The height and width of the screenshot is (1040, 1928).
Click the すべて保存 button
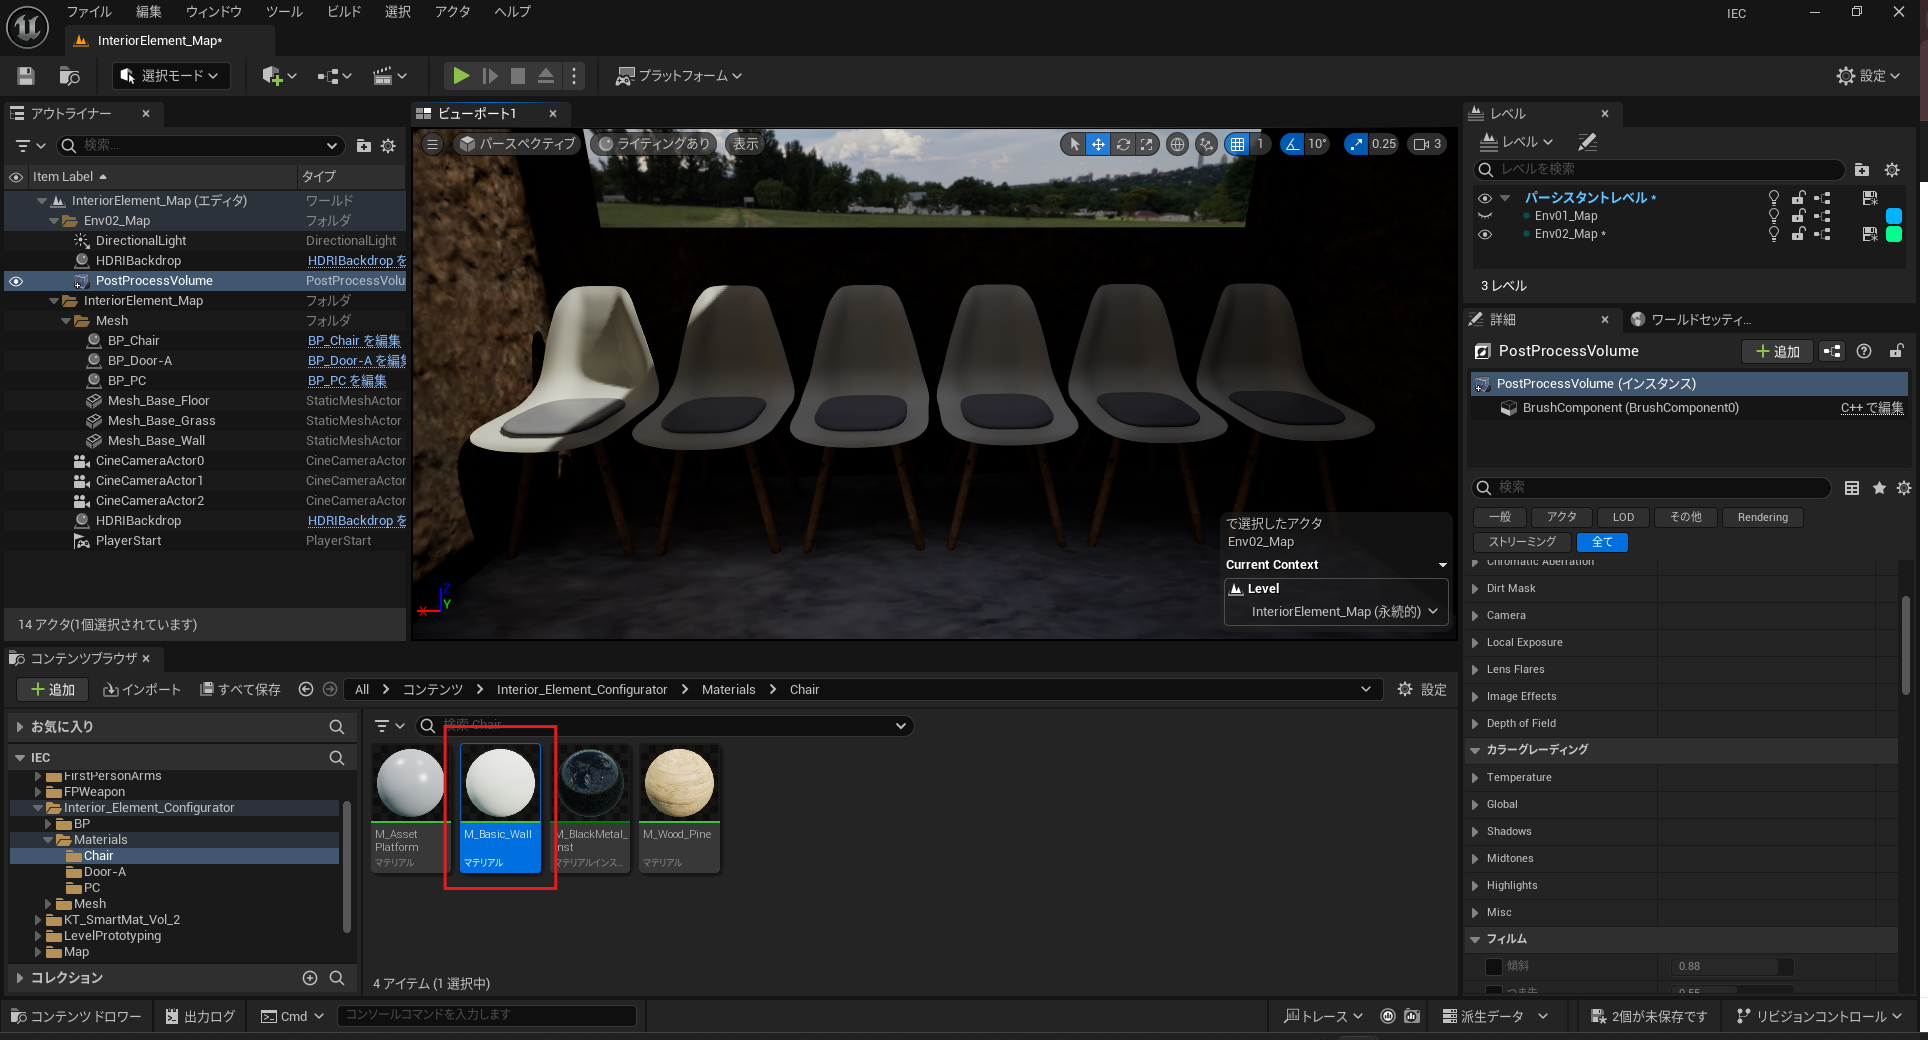pos(240,689)
